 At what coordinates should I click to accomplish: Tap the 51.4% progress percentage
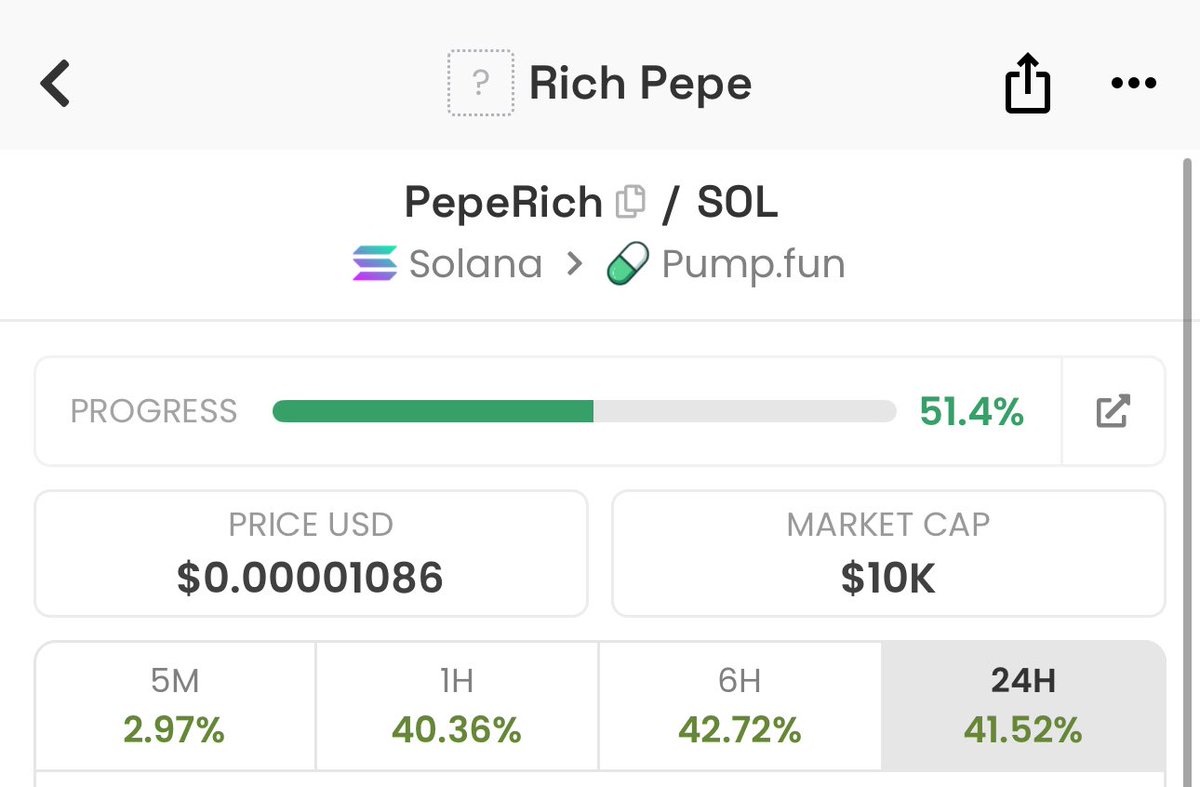[x=972, y=411]
